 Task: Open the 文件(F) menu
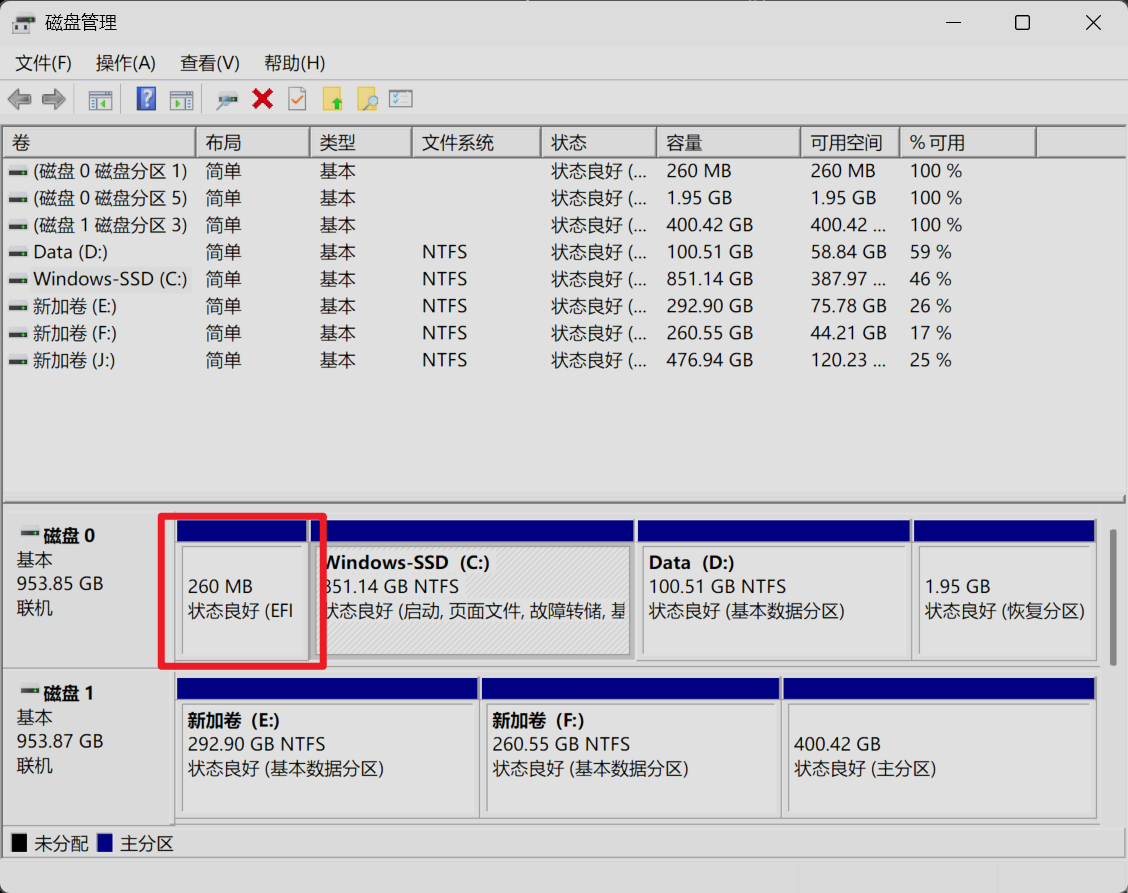pos(43,63)
